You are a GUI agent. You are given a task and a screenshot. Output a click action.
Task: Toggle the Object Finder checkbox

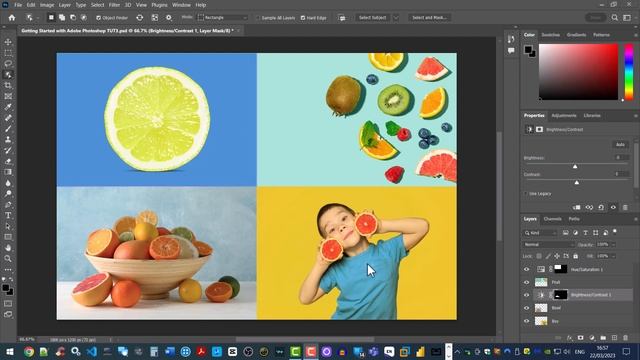click(98, 18)
